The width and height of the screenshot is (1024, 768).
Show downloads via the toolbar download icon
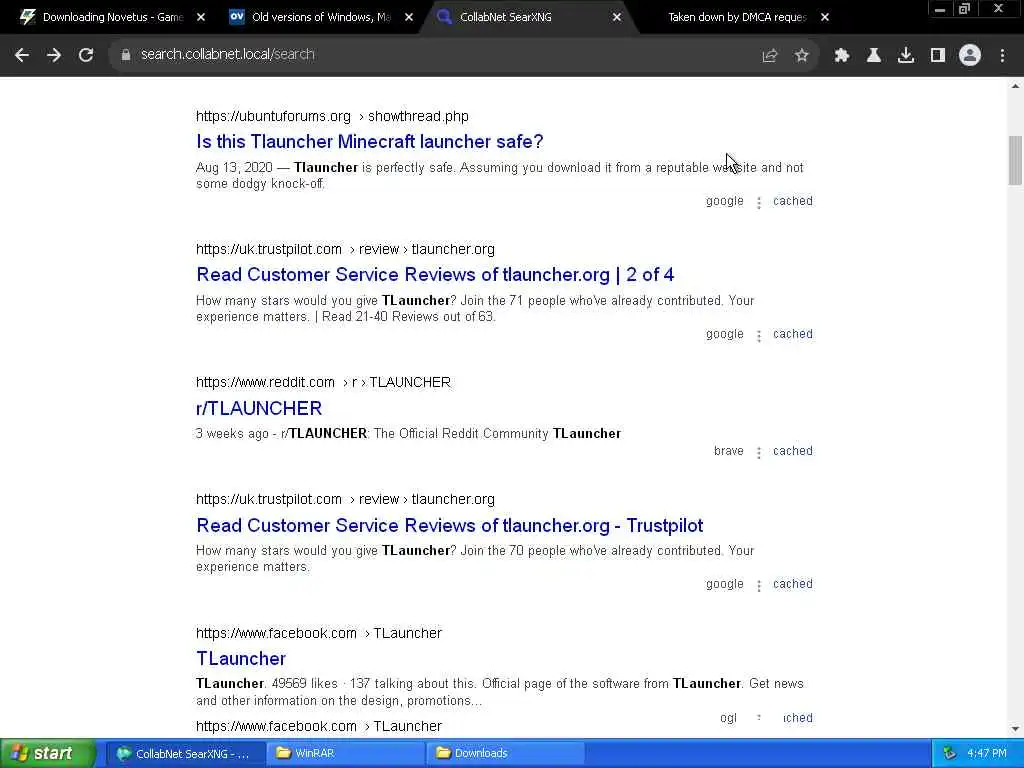906,56
